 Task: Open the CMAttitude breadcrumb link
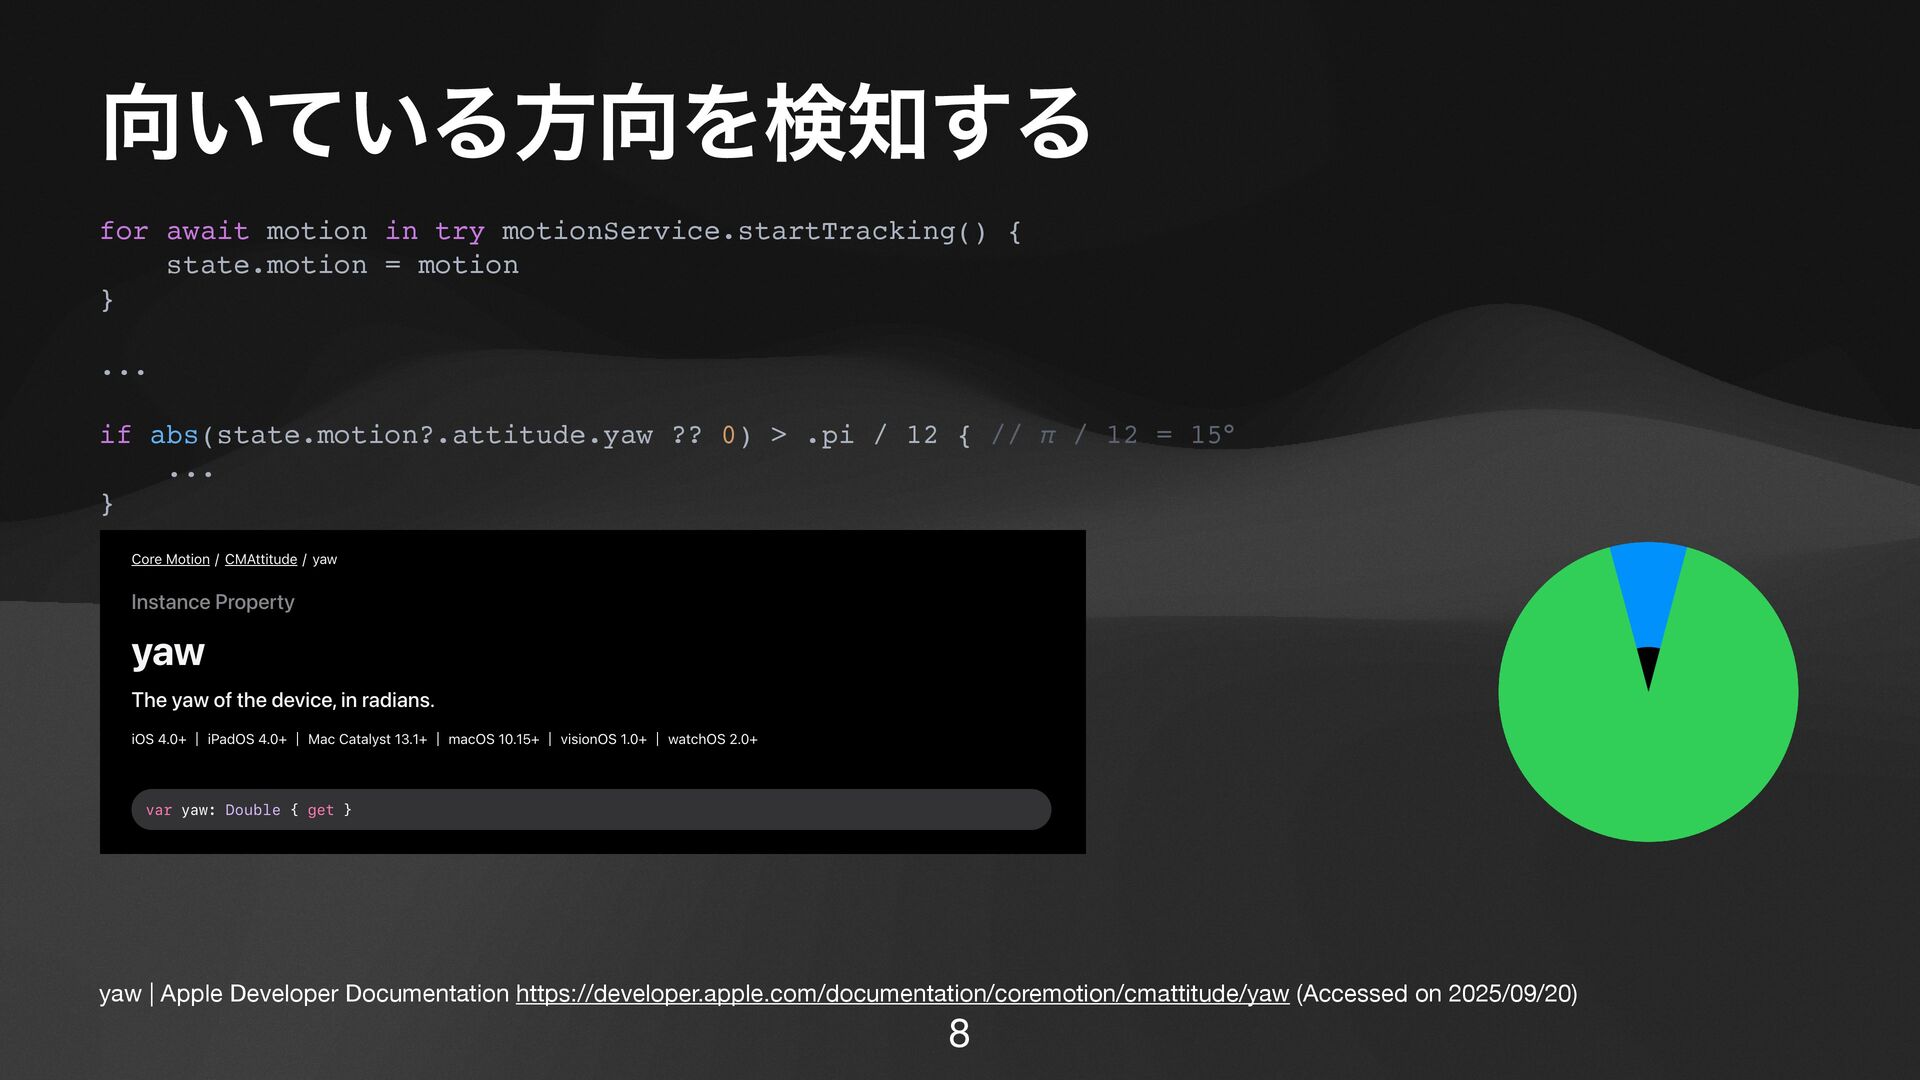(260, 559)
